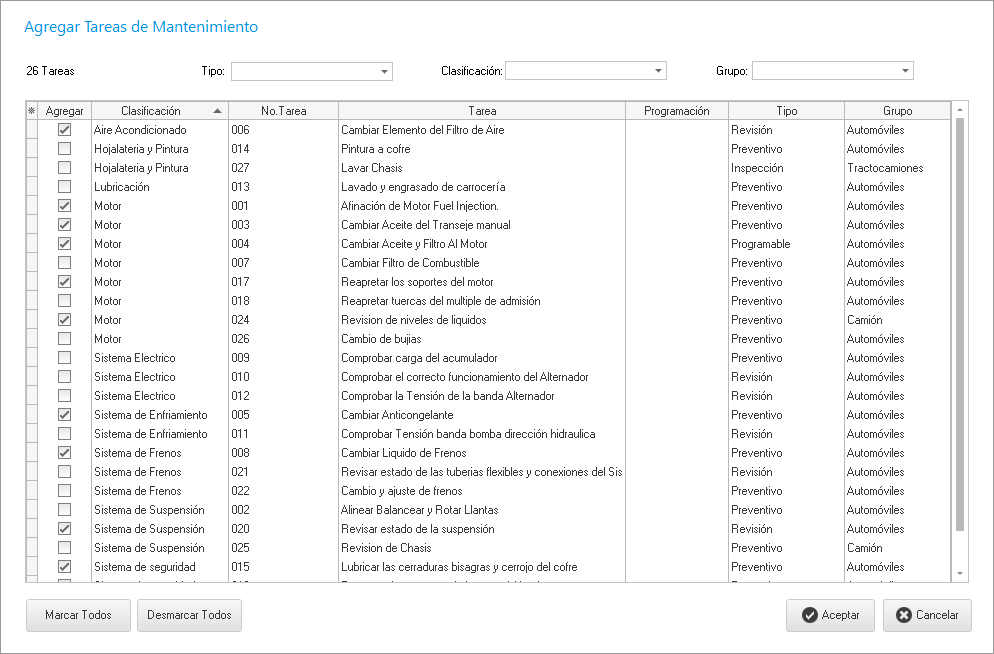Click the asterisk icon in grid header corner
This screenshot has height=654, width=994.
tap(31, 111)
